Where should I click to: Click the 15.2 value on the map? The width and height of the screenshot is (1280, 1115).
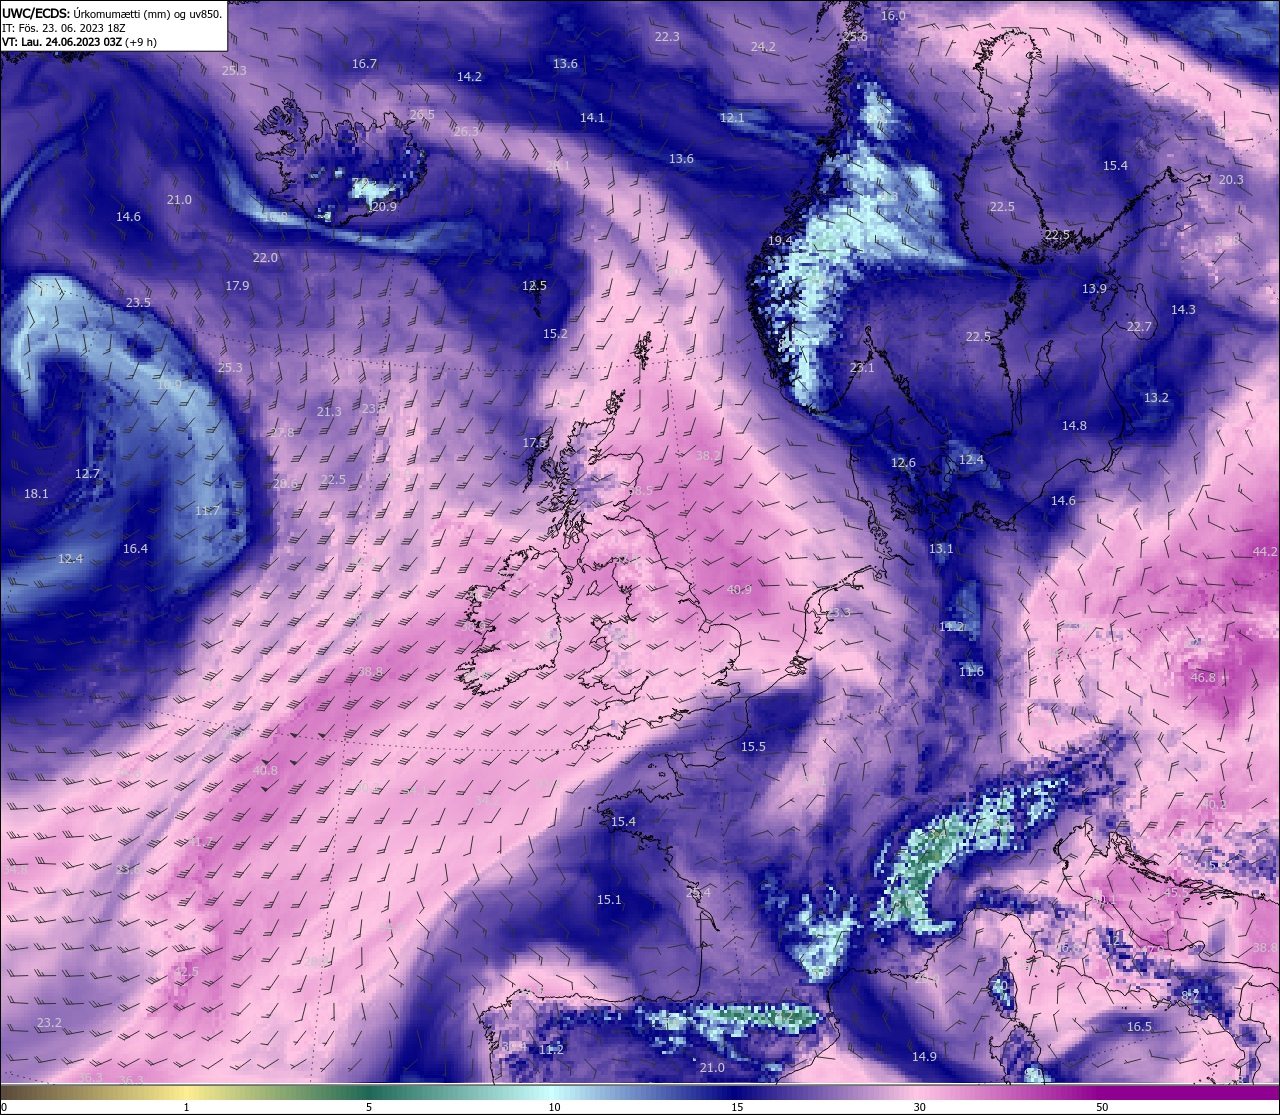(x=555, y=334)
